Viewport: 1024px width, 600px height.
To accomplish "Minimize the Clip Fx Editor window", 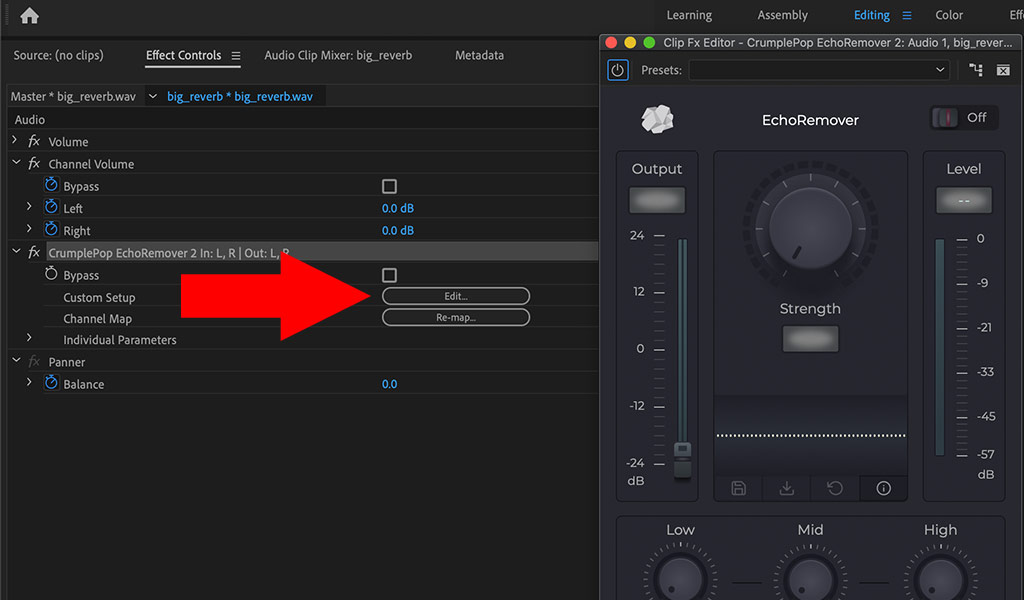I will 630,42.
